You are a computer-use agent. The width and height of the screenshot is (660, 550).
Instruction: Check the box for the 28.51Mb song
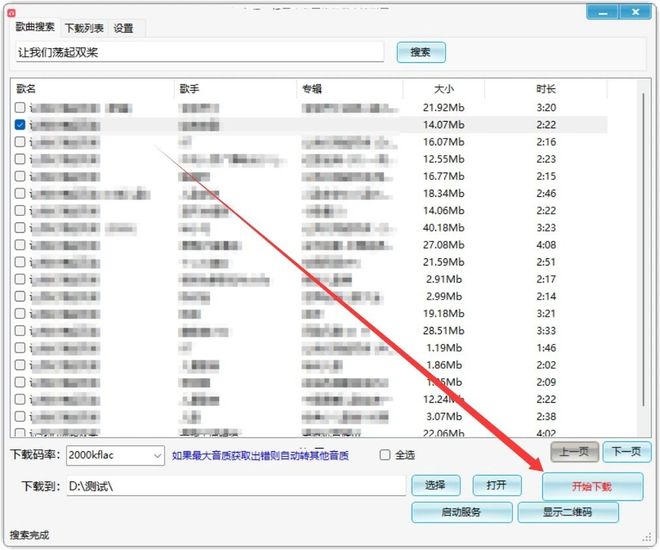coord(20,330)
